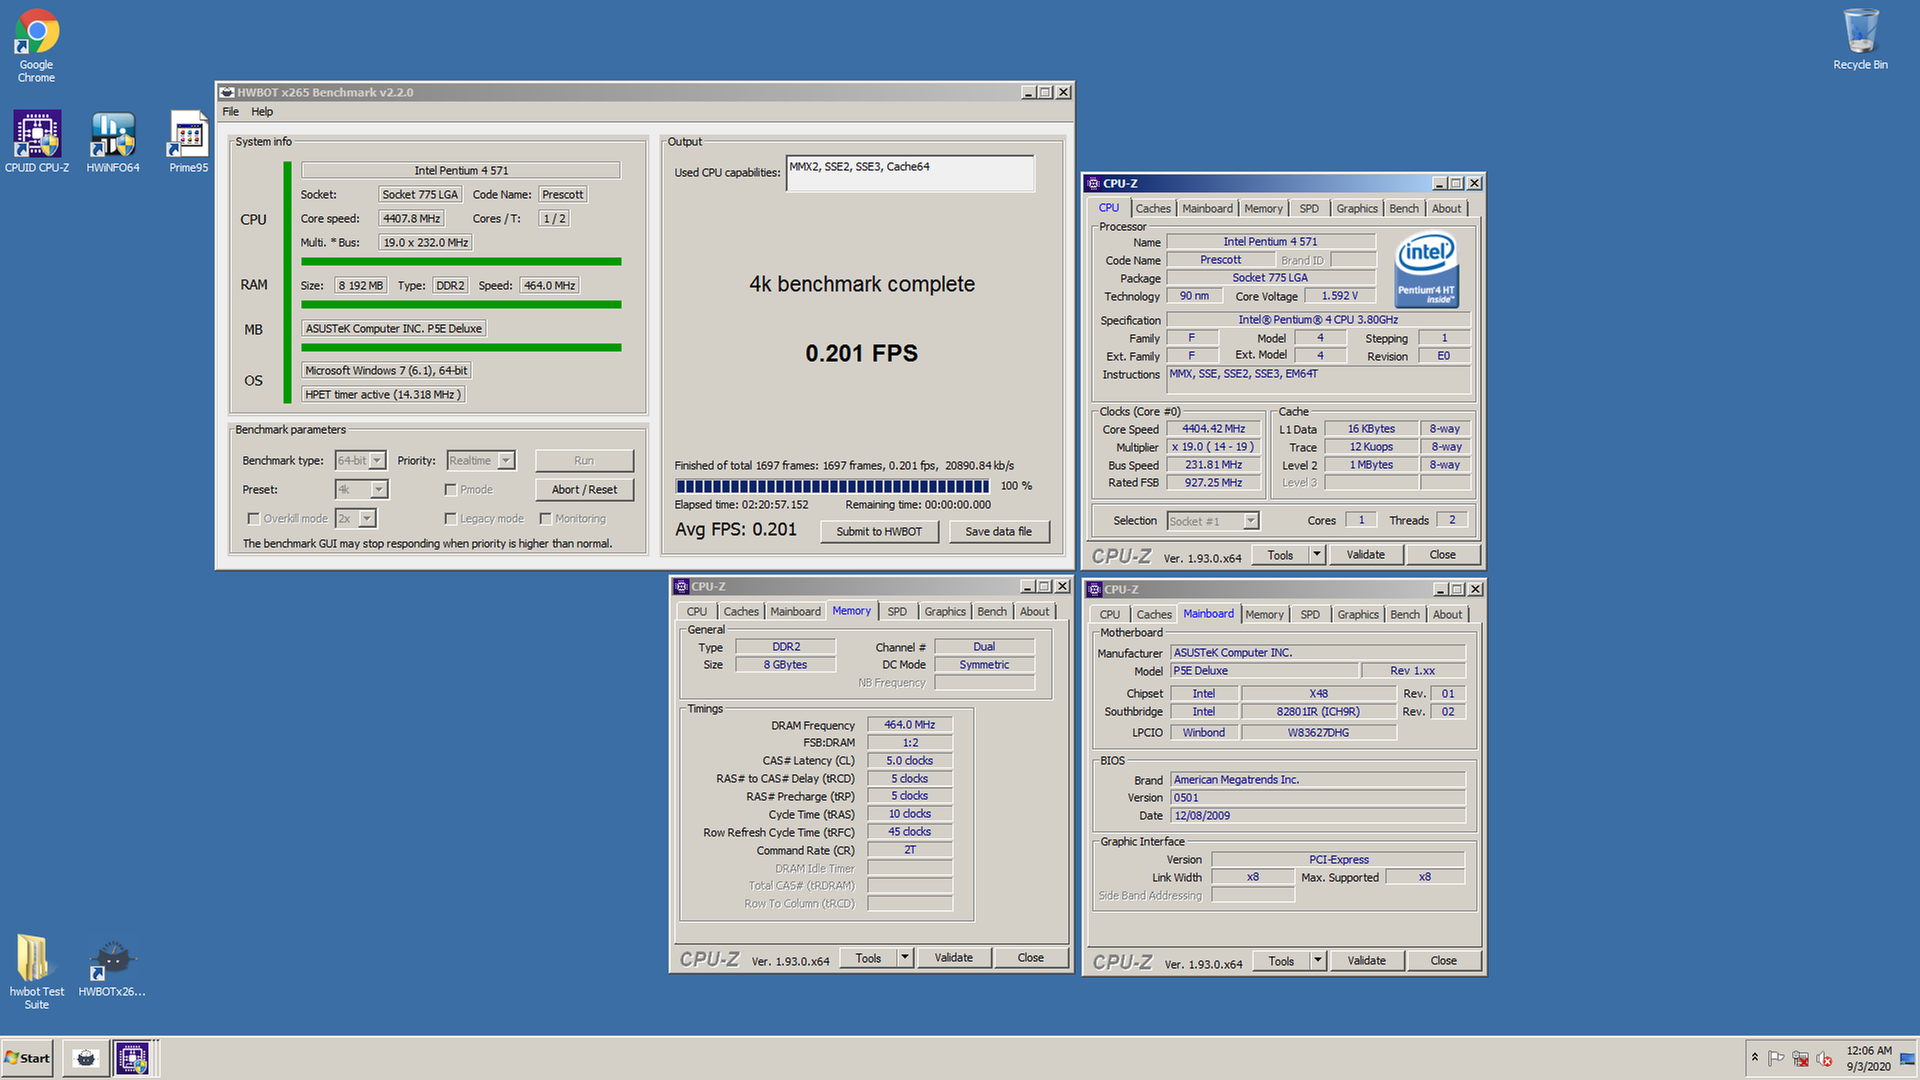The image size is (1920, 1080).
Task: Open hwbot Test Suite folder
Action: [x=36, y=972]
